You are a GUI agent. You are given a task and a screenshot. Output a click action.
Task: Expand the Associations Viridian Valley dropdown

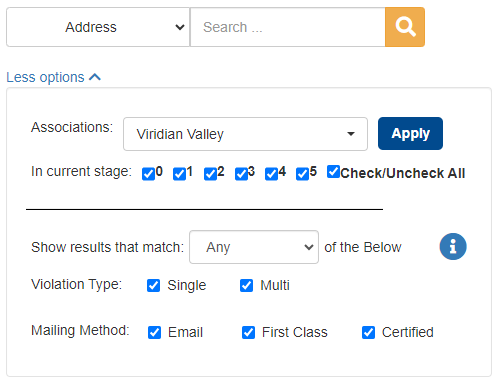point(245,134)
